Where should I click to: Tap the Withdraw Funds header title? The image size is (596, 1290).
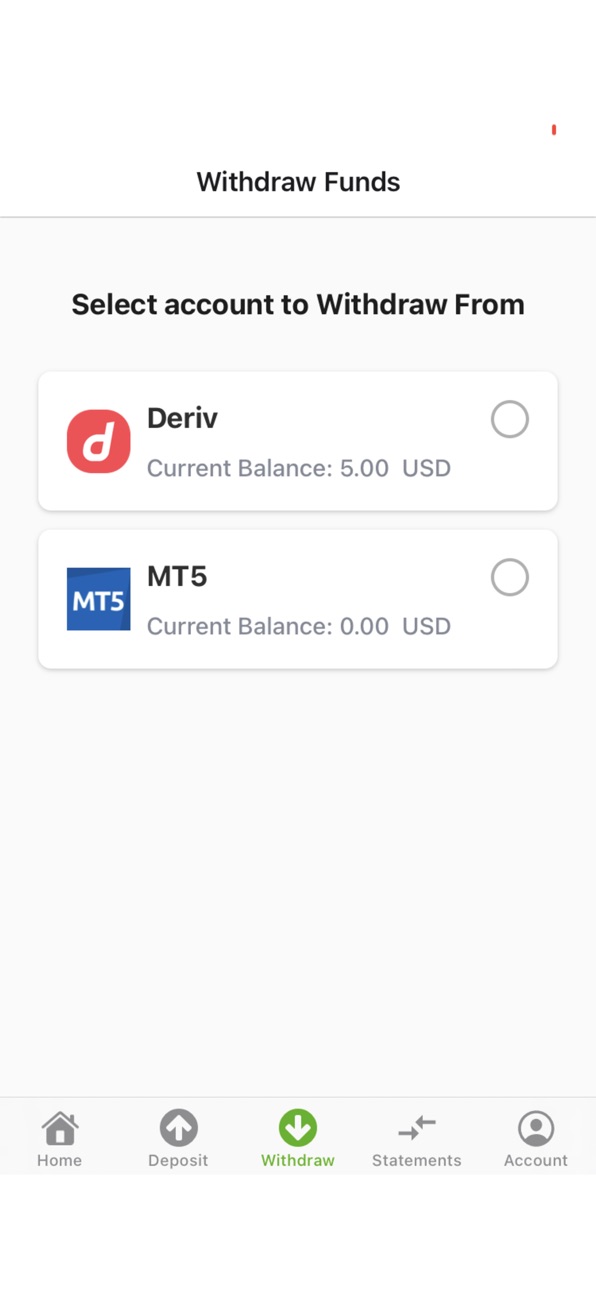(x=298, y=182)
